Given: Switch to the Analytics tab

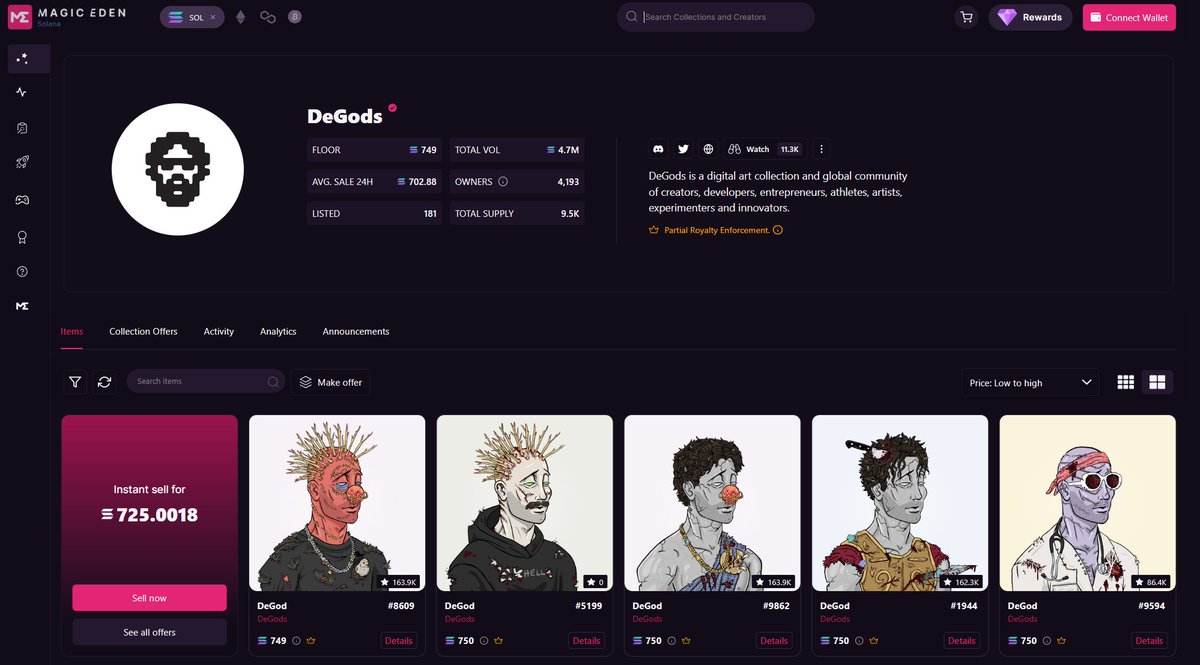Looking at the screenshot, I should click(x=278, y=331).
